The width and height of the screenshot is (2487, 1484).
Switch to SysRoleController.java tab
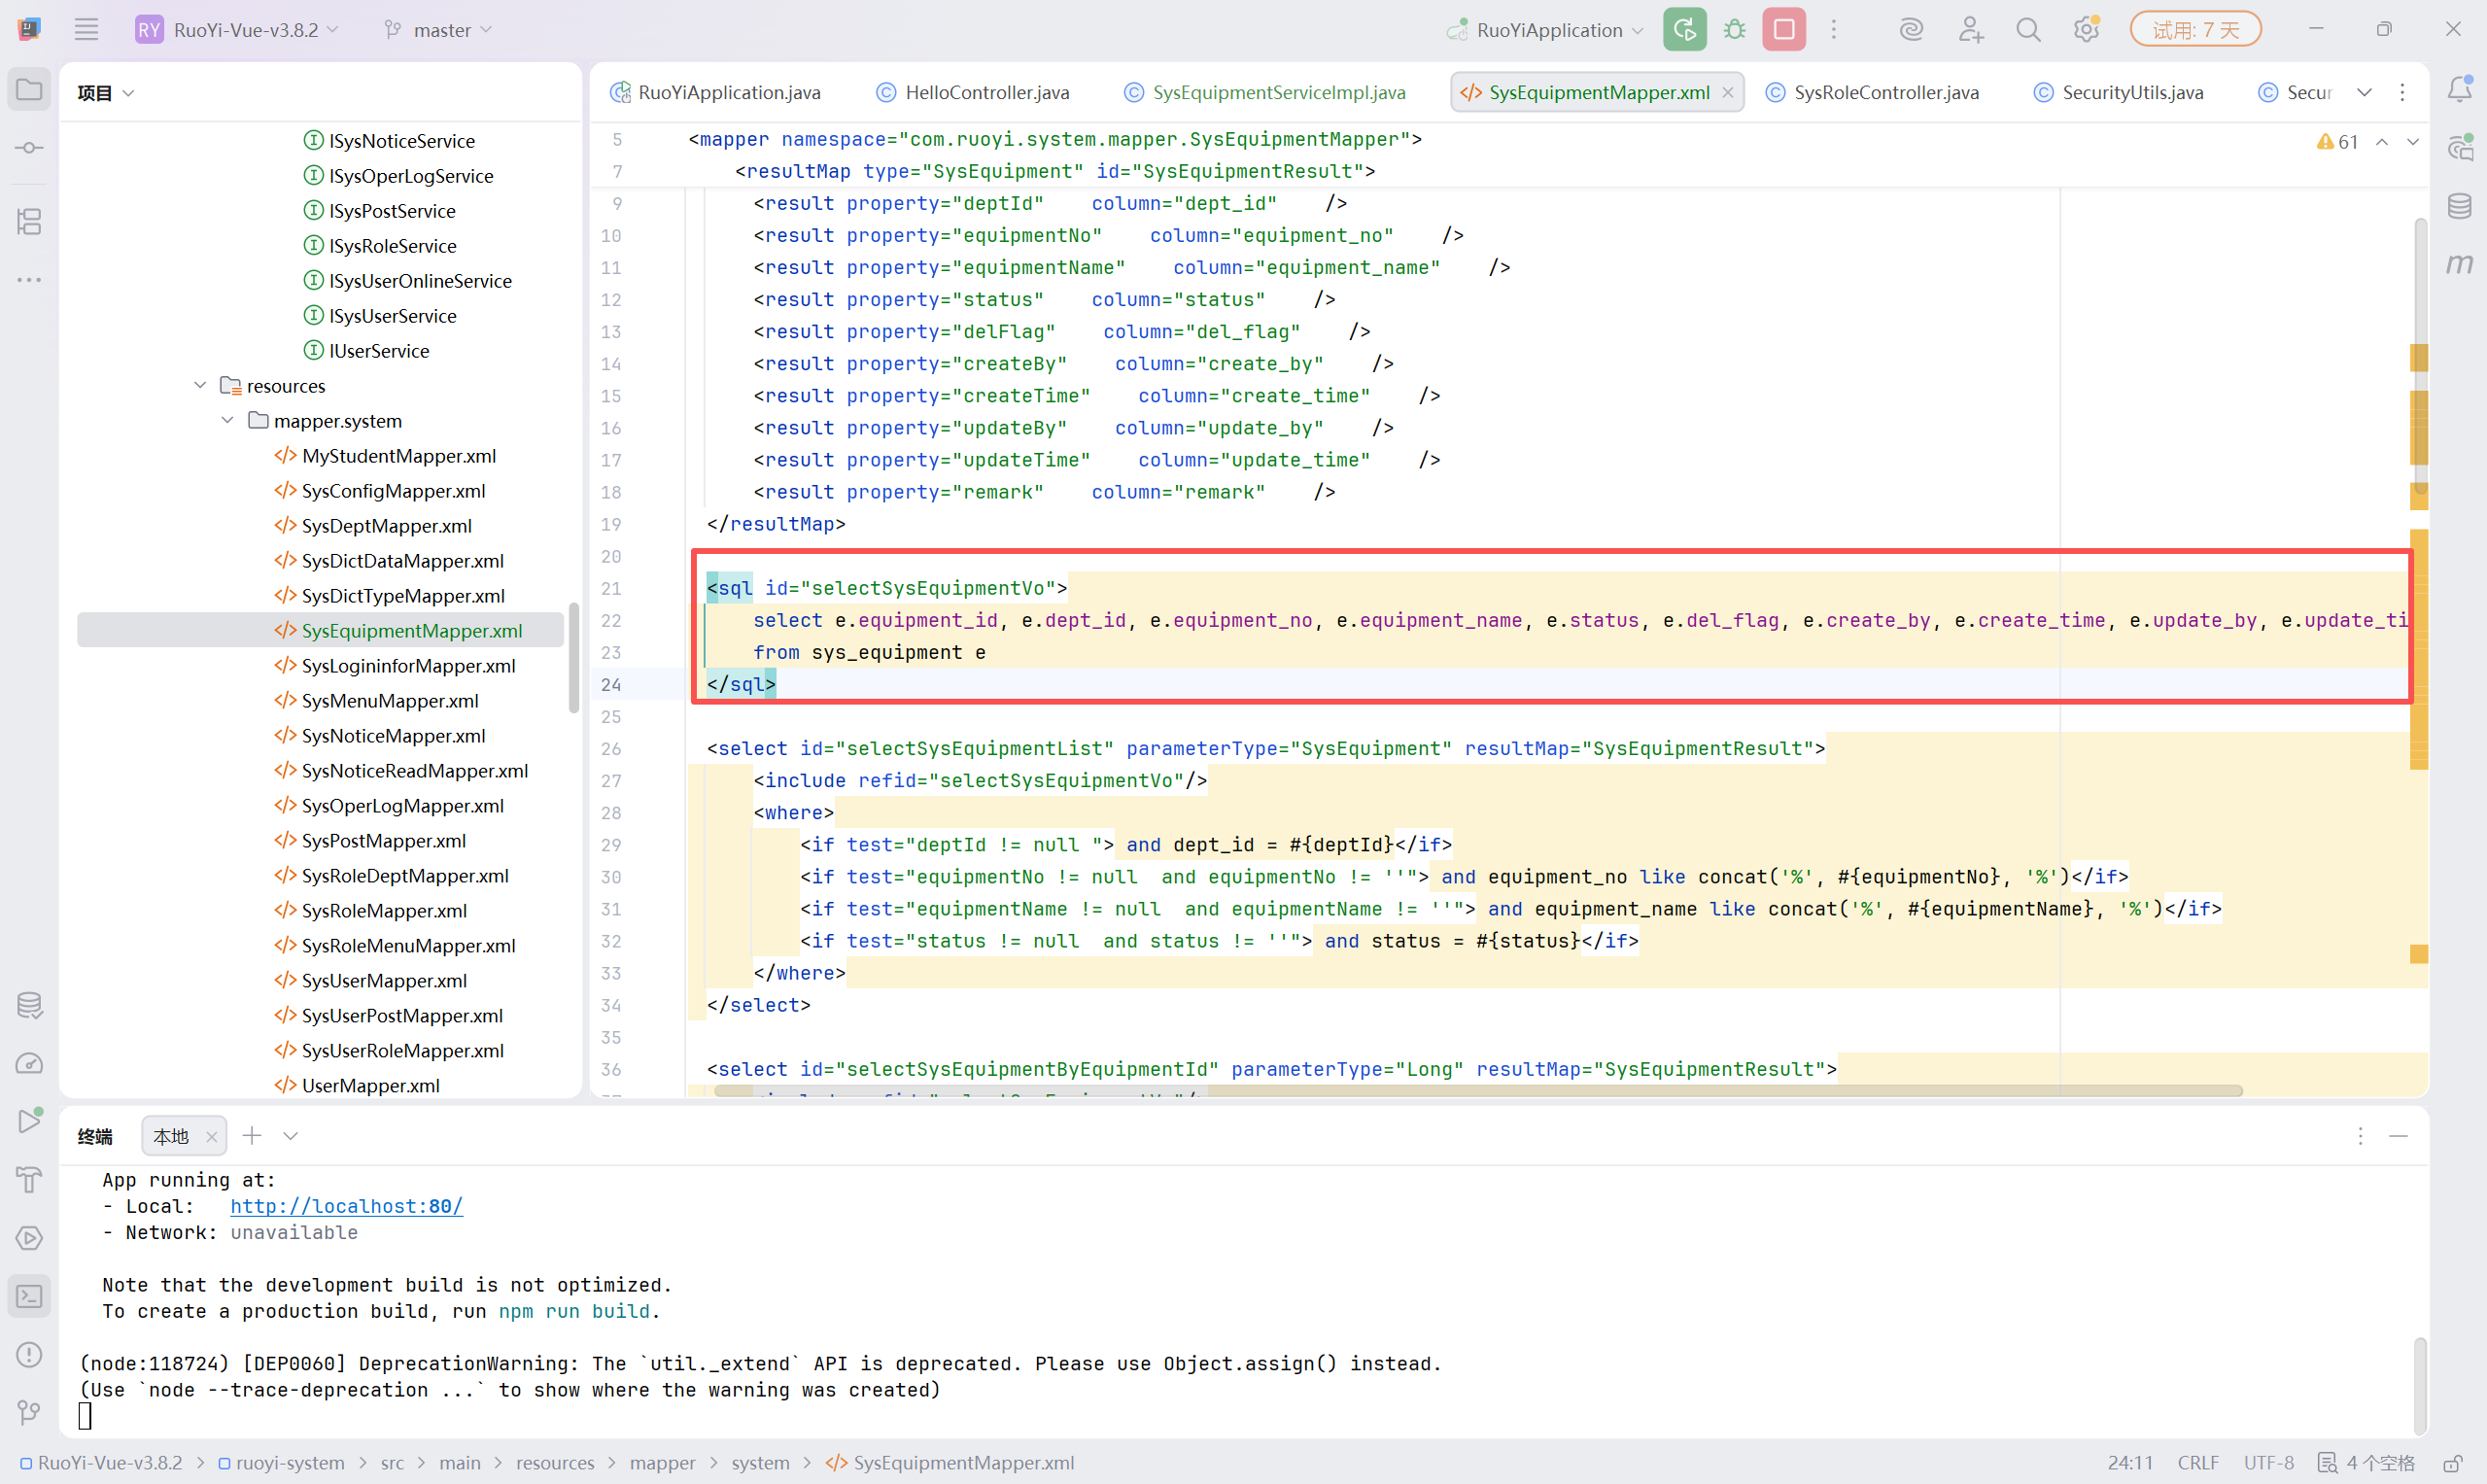tap(1872, 92)
